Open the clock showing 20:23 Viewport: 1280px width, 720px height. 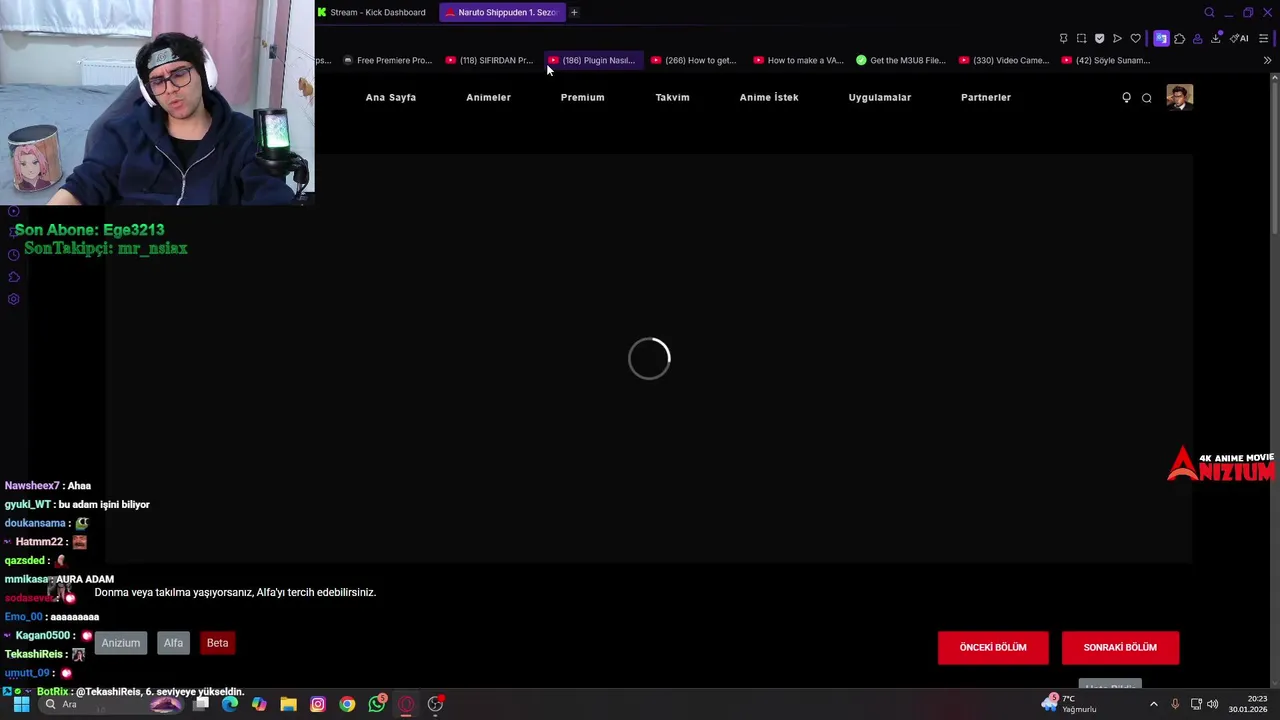point(1249,704)
